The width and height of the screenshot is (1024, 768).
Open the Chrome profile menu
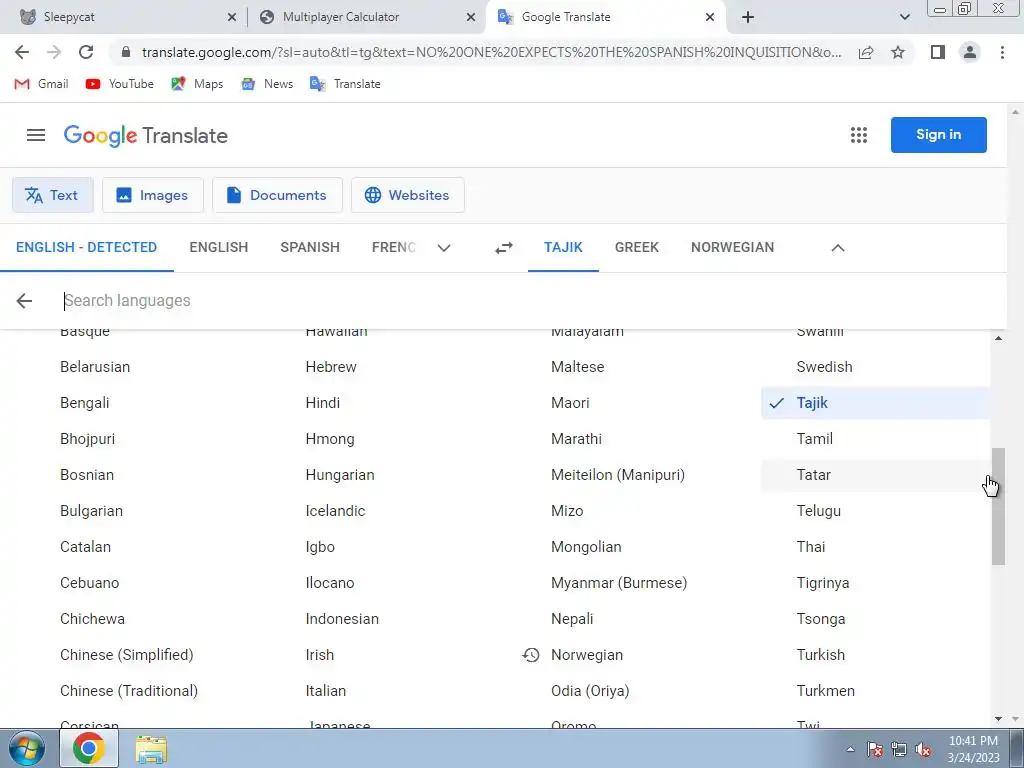(x=970, y=52)
